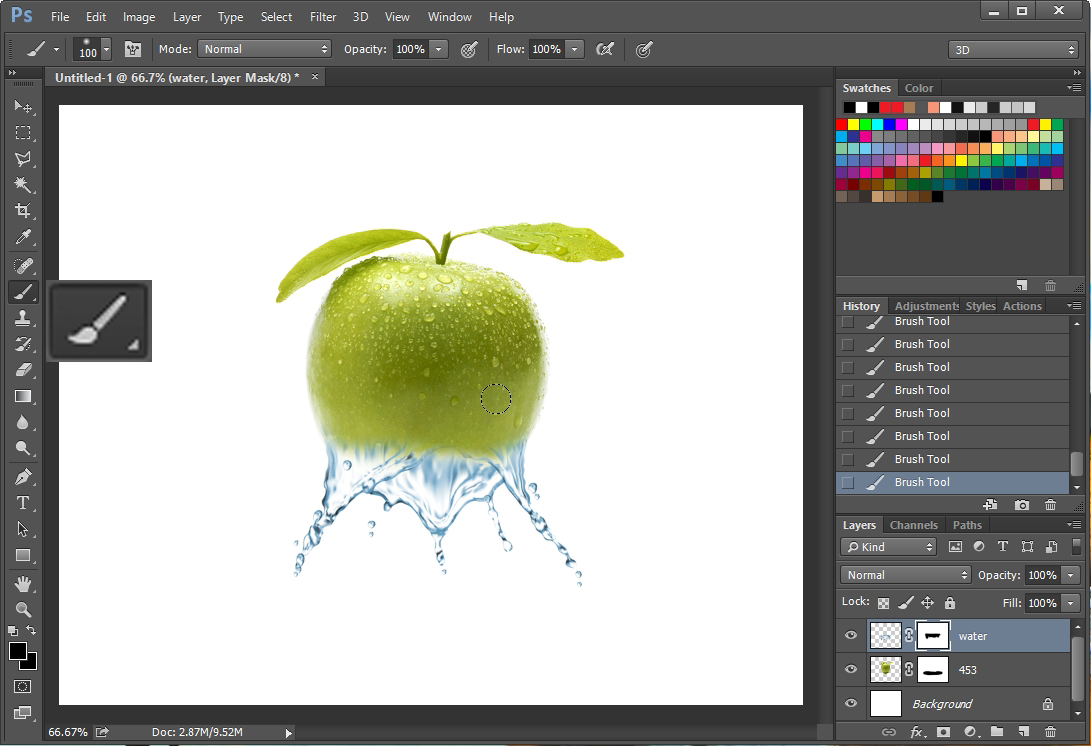This screenshot has height=746, width=1091.
Task: Open the layer Kind filter dropdown
Action: (889, 547)
